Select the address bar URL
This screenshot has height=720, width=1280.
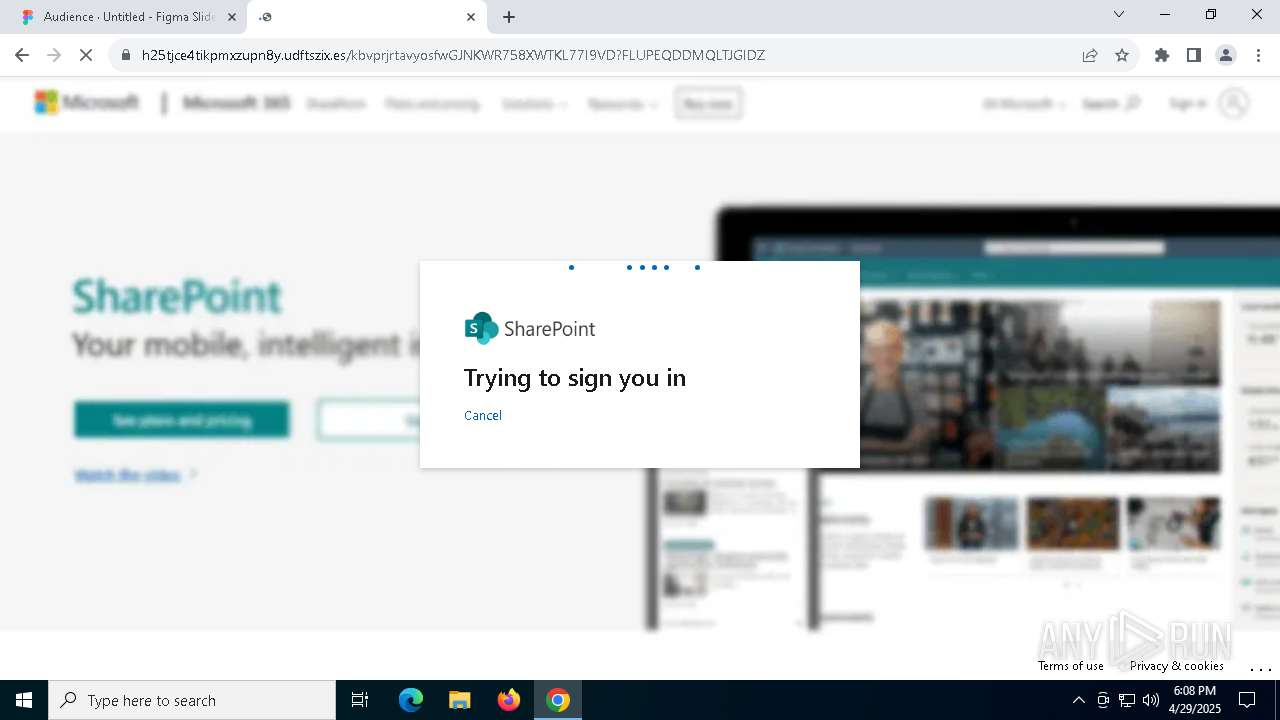[453, 56]
